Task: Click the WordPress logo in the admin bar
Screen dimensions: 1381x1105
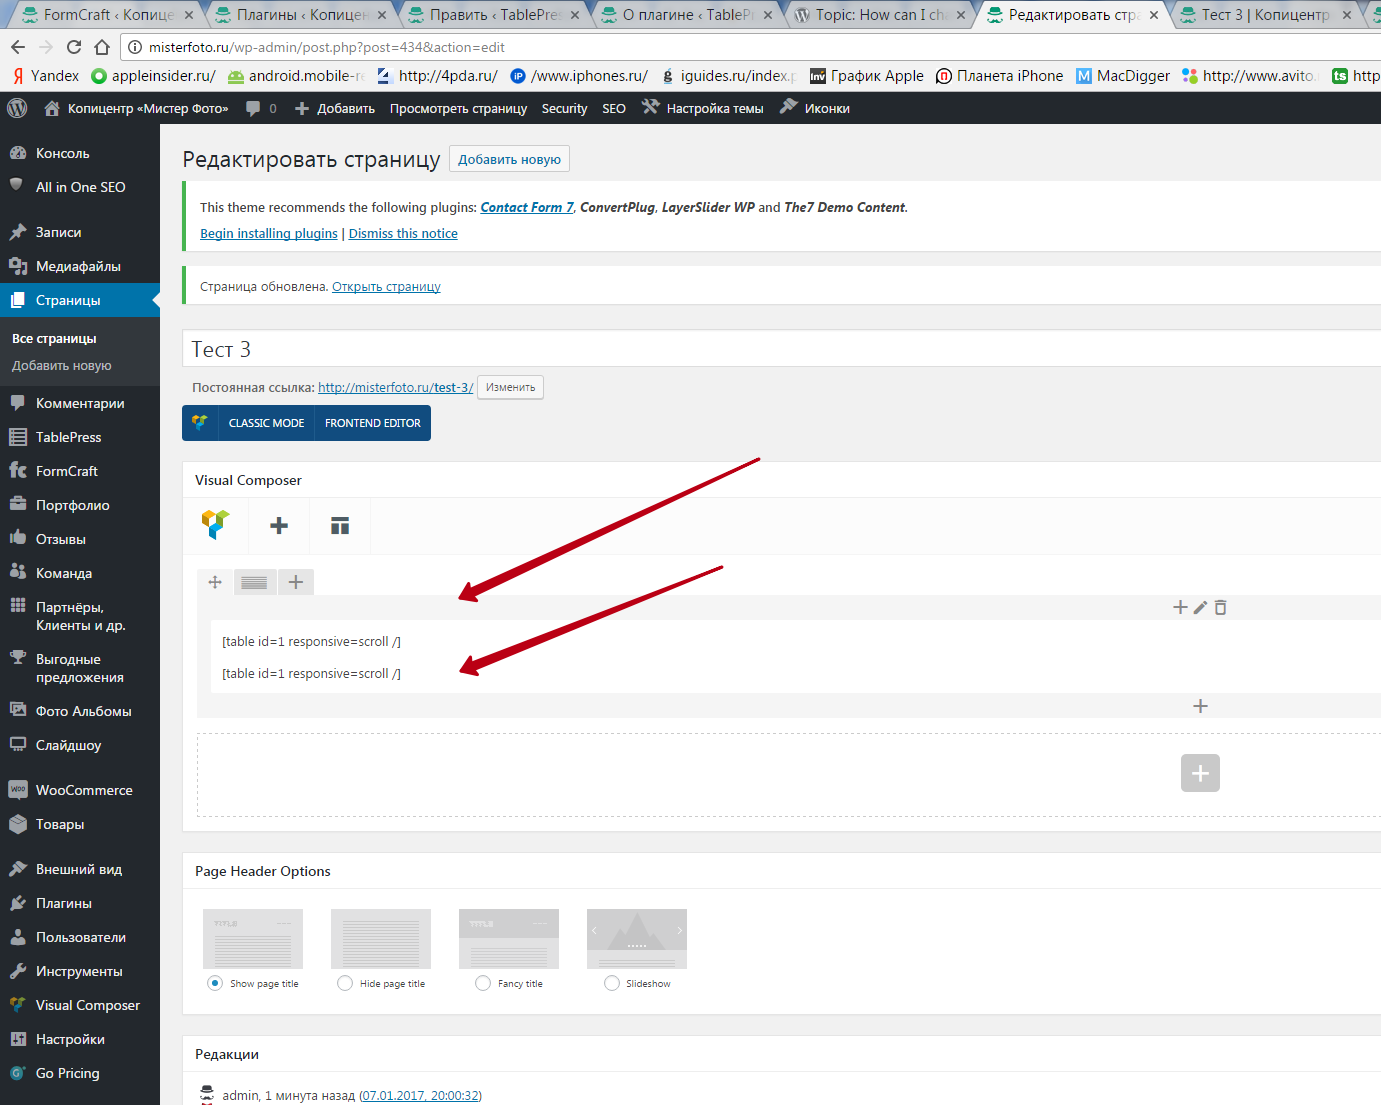Action: [17, 108]
